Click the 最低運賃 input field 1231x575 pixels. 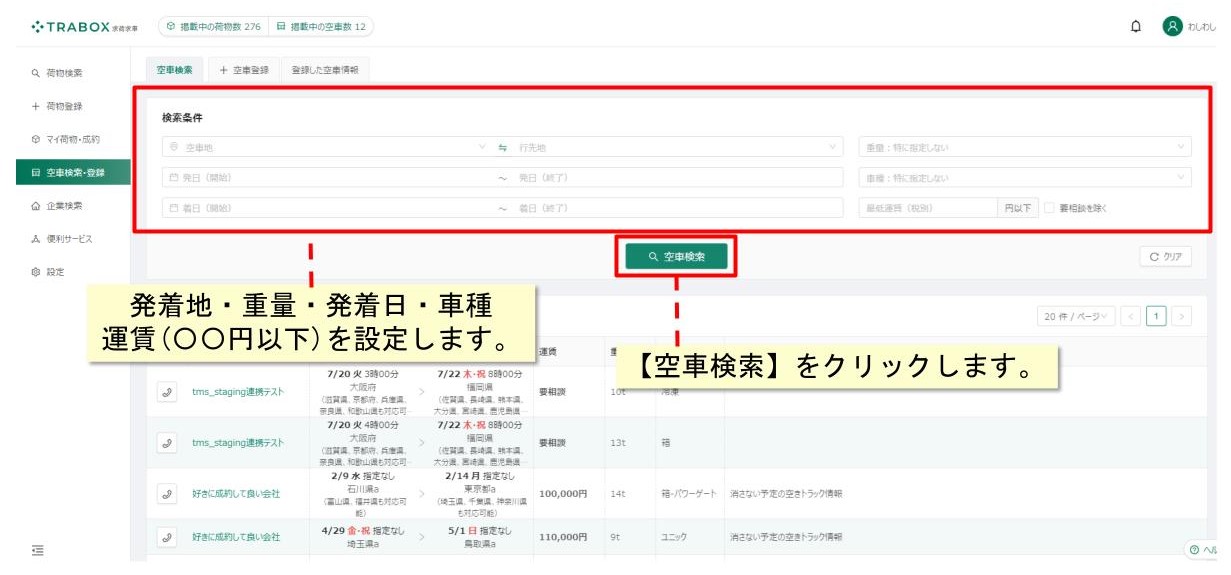tap(929, 208)
